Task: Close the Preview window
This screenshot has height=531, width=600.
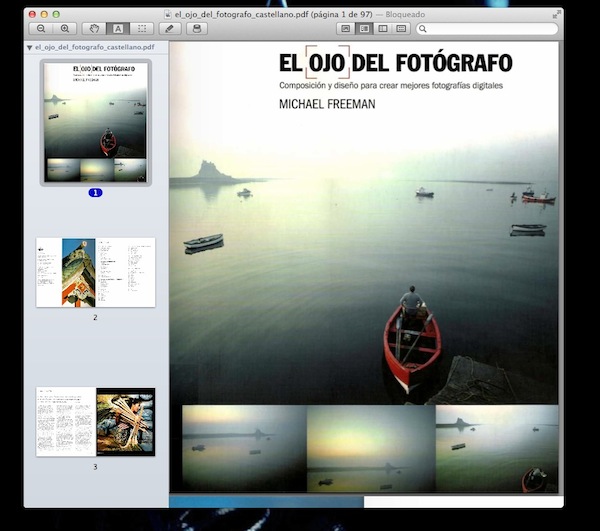Action: pos(32,15)
